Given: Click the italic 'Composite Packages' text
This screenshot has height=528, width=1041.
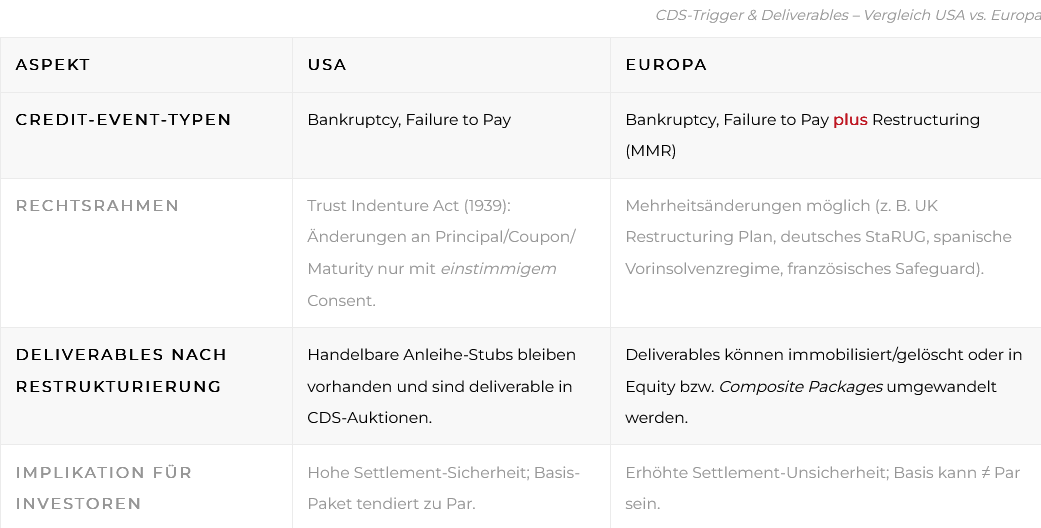Looking at the screenshot, I should pyautogui.click(x=800, y=387).
